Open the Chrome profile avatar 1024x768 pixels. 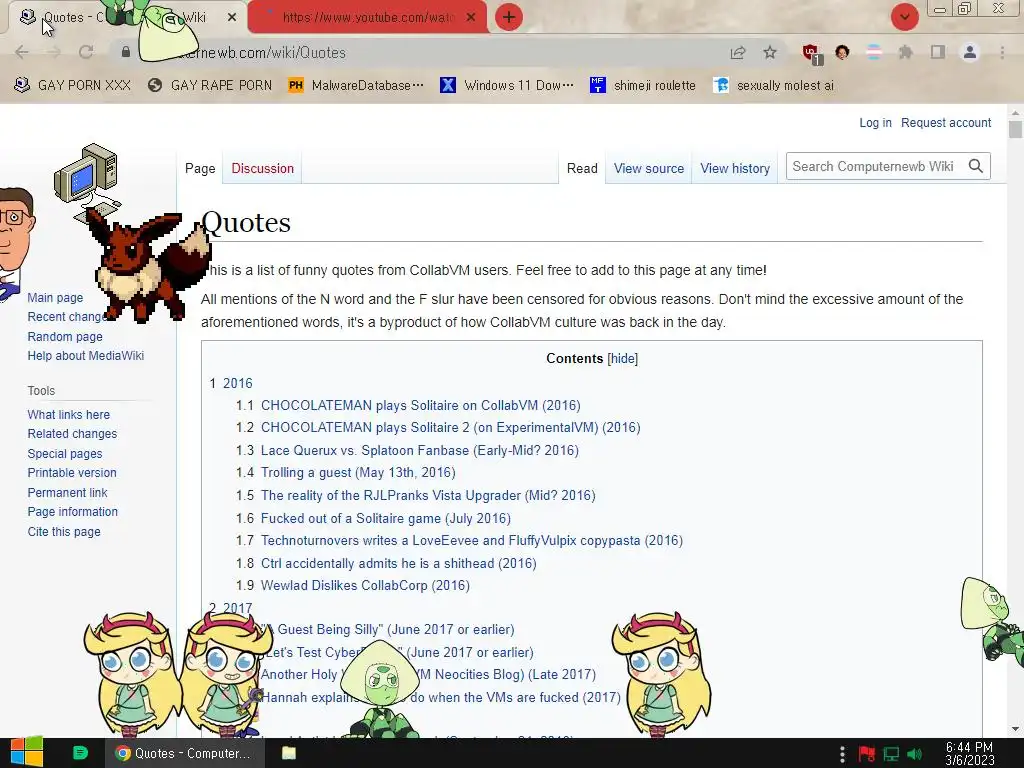[x=970, y=52]
